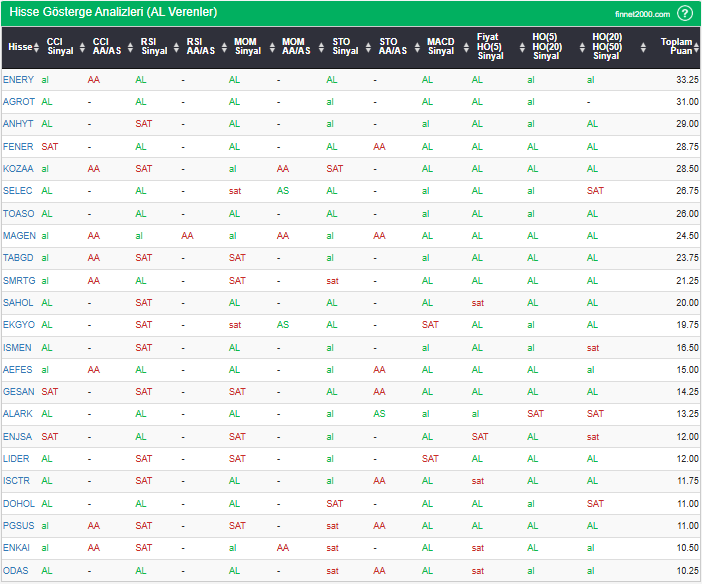
Task: Open AEFES stock link
Action: 17,370
